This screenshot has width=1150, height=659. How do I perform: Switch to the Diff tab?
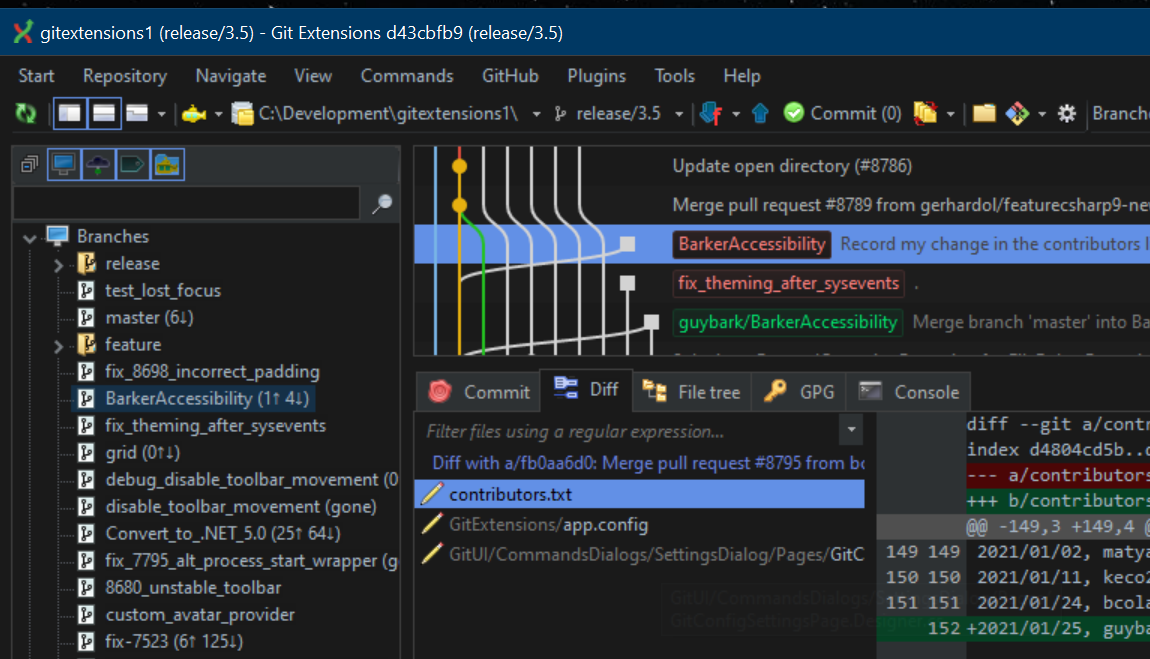pos(586,389)
